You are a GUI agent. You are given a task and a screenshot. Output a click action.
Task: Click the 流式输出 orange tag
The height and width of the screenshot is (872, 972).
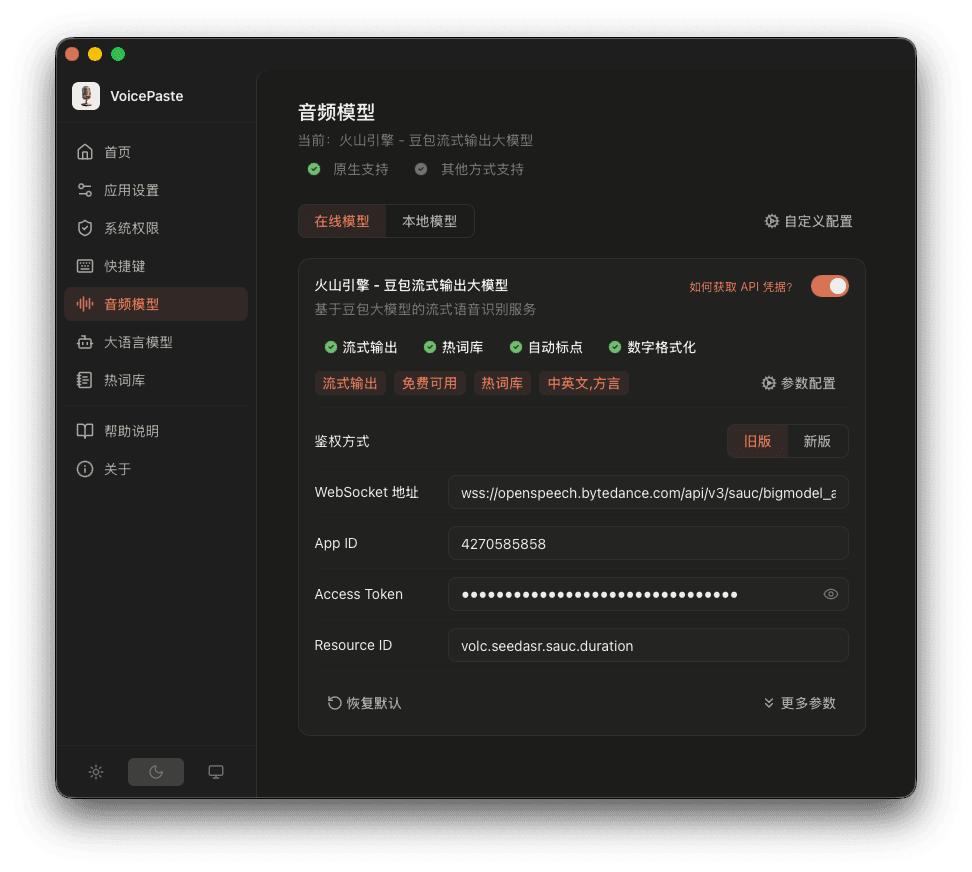(x=350, y=384)
